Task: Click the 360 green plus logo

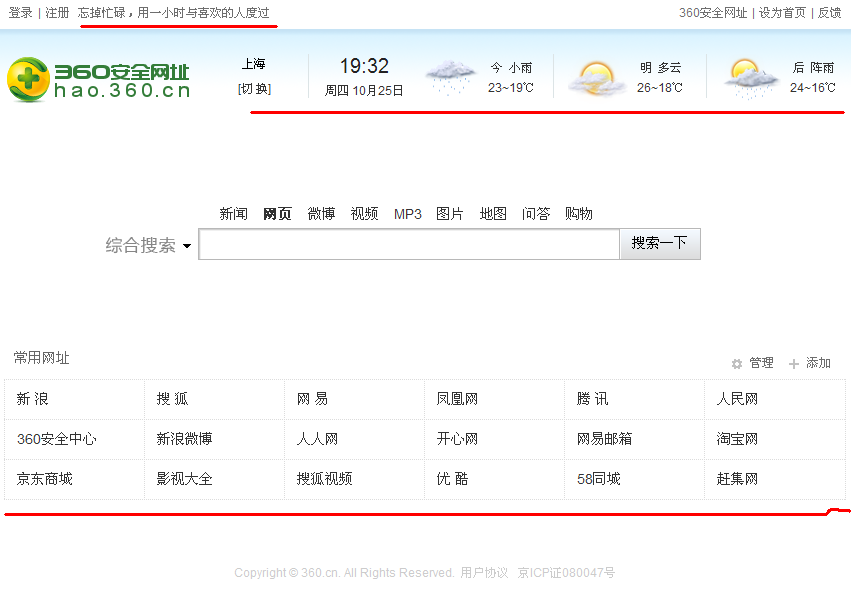Action: click(x=28, y=79)
